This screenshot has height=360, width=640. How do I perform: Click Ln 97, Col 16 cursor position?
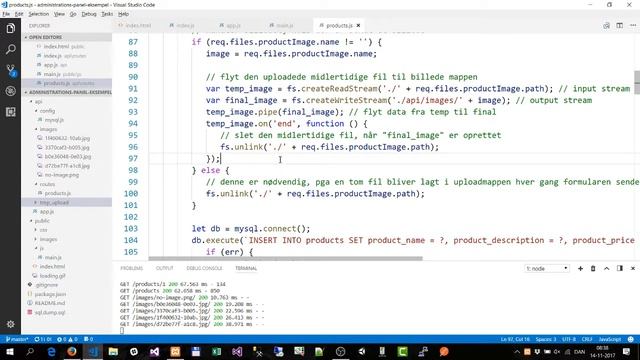click(x=515, y=339)
